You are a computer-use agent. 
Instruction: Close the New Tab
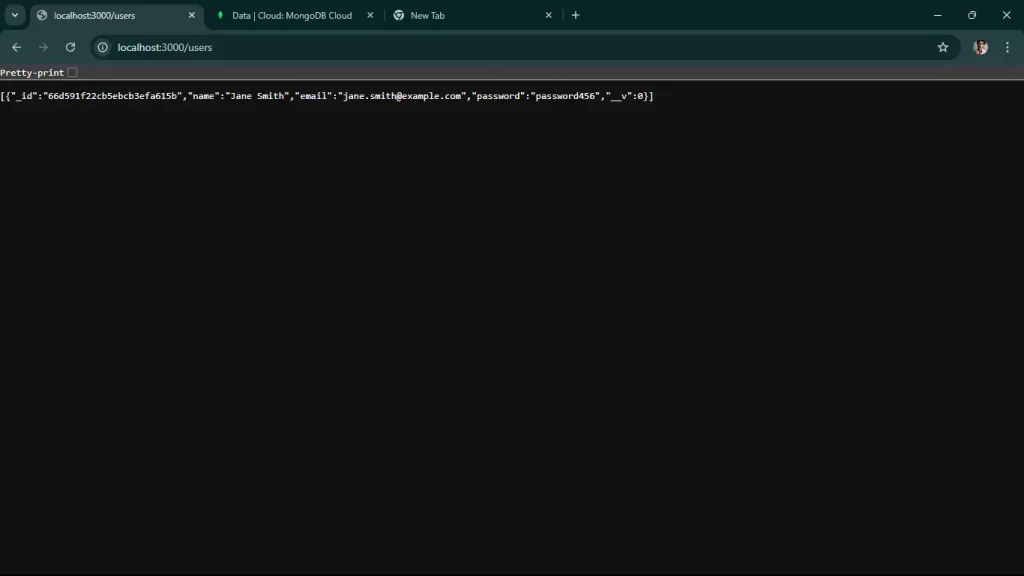(x=548, y=15)
